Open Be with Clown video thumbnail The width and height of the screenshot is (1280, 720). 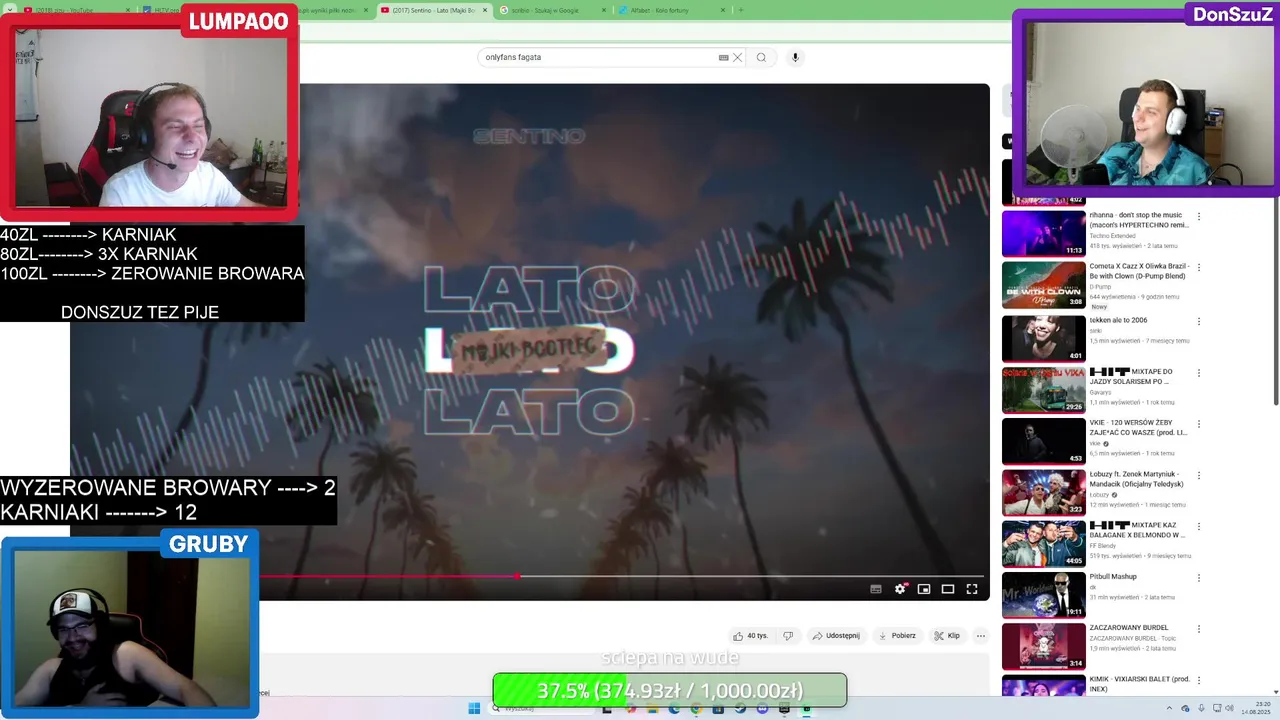coord(1043,285)
